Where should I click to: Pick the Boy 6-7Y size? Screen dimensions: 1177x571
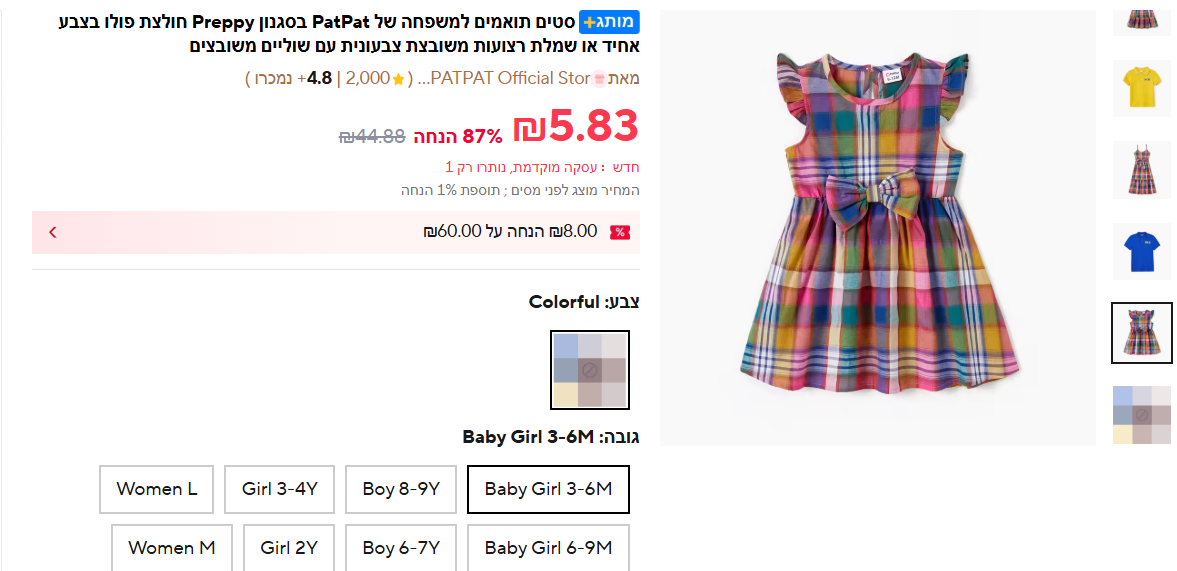coord(401,548)
